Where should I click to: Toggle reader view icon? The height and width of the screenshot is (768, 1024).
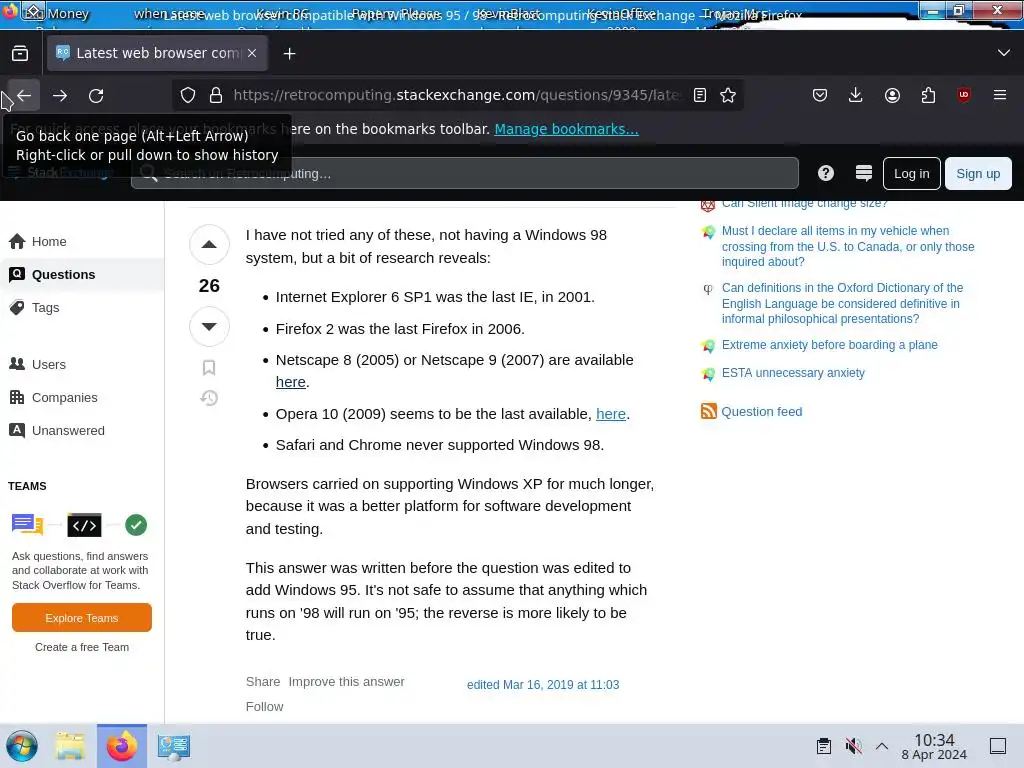[699, 95]
